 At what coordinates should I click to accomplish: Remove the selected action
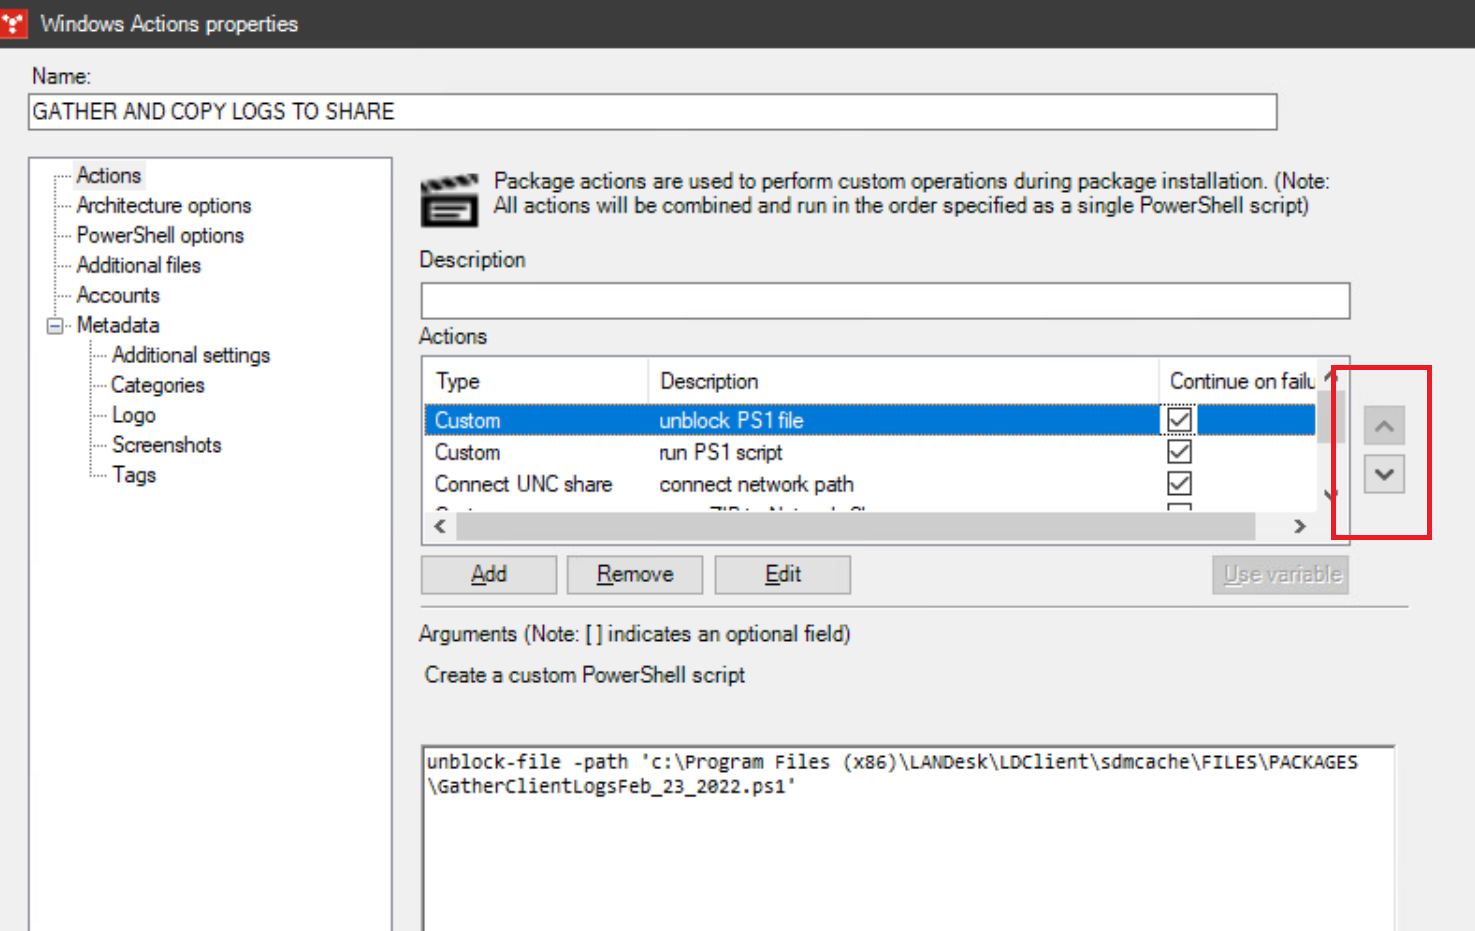tap(635, 575)
